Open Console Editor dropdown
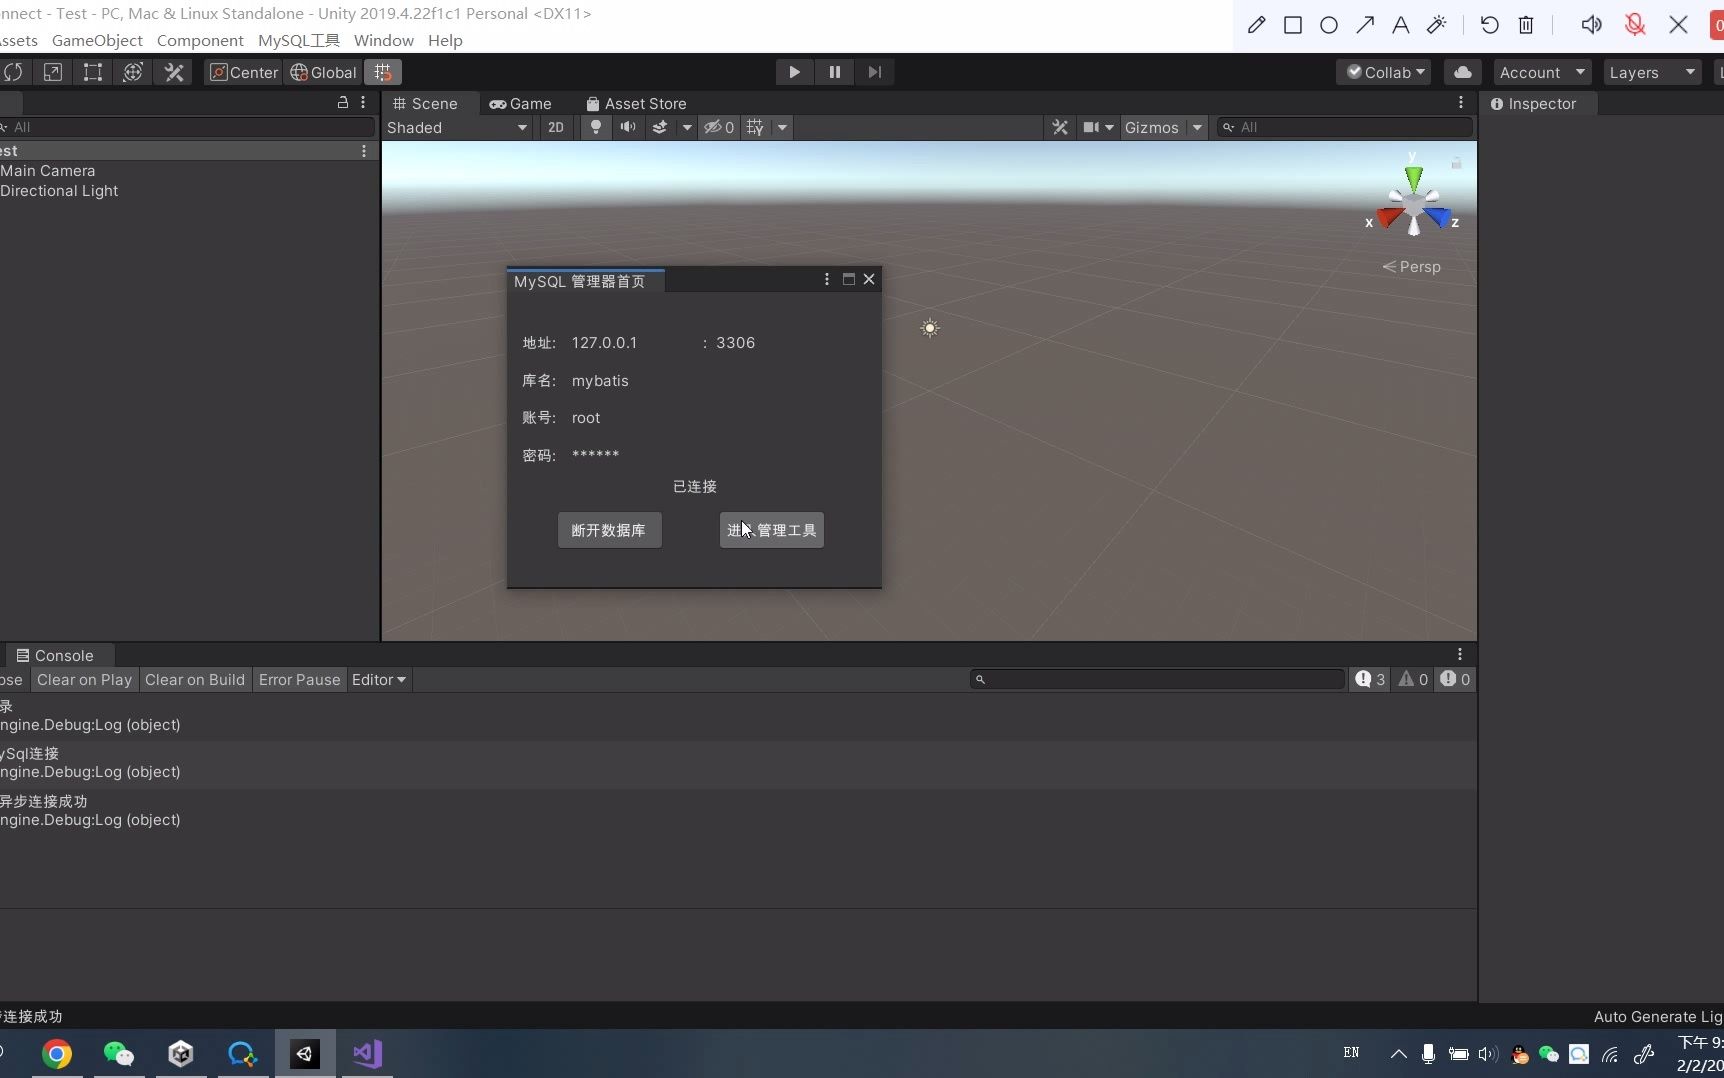Viewport: 1724px width, 1078px height. 379,680
